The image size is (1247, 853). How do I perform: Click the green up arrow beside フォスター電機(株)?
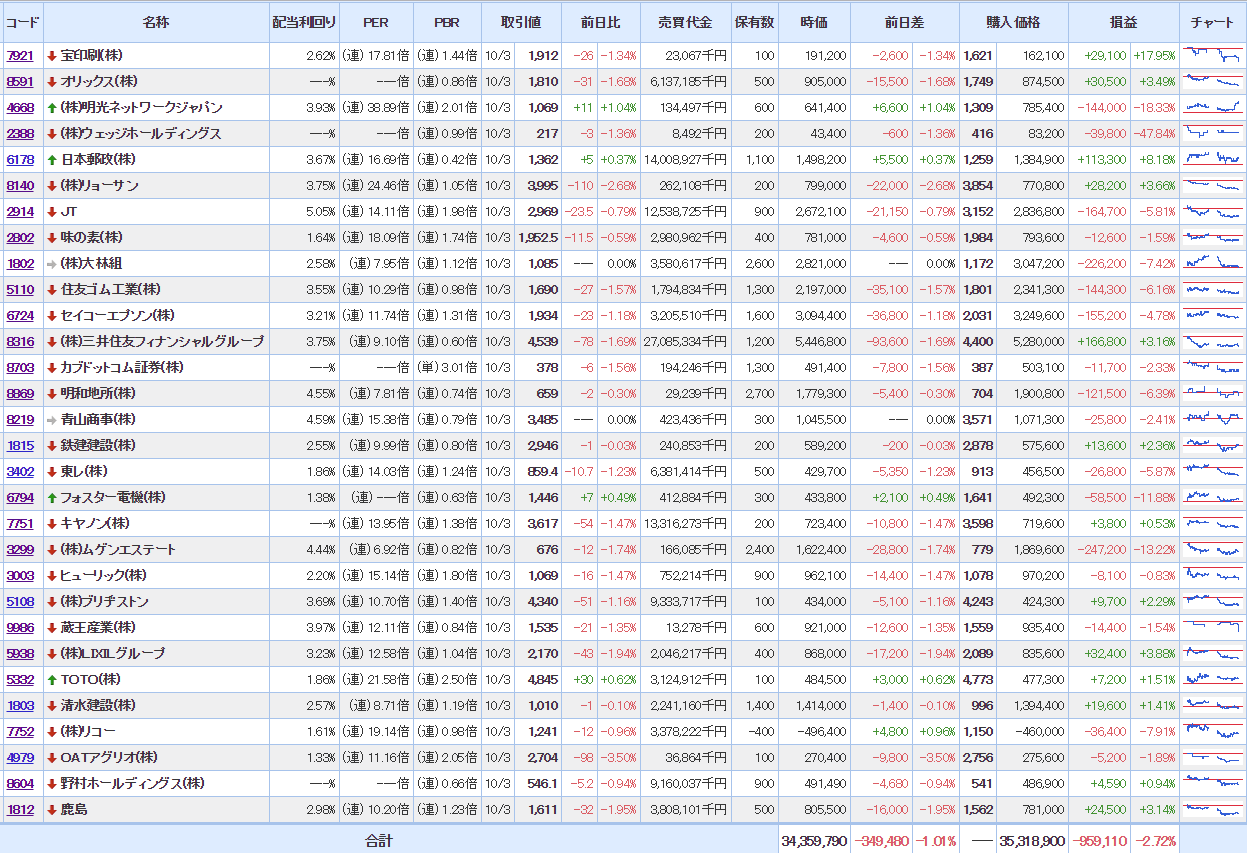coord(52,497)
